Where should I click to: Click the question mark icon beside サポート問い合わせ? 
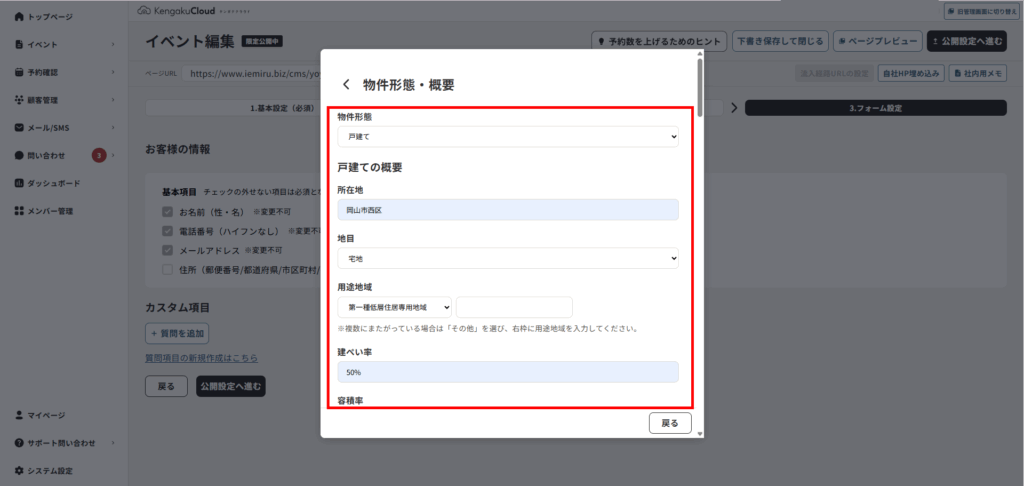(x=19, y=443)
